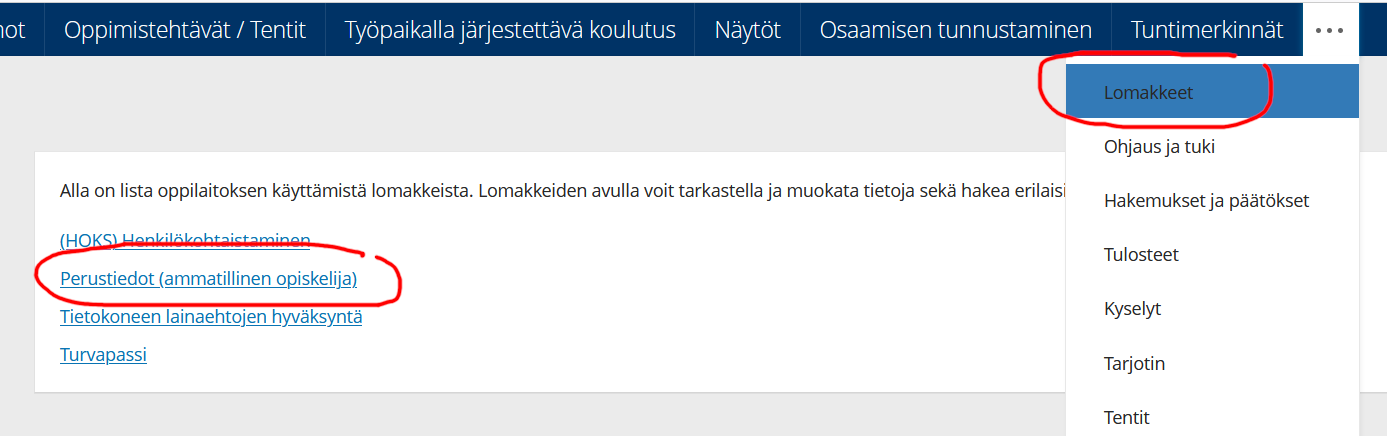The height and width of the screenshot is (436, 1387).
Task: Click the forms description paragraph text
Action: [500, 190]
